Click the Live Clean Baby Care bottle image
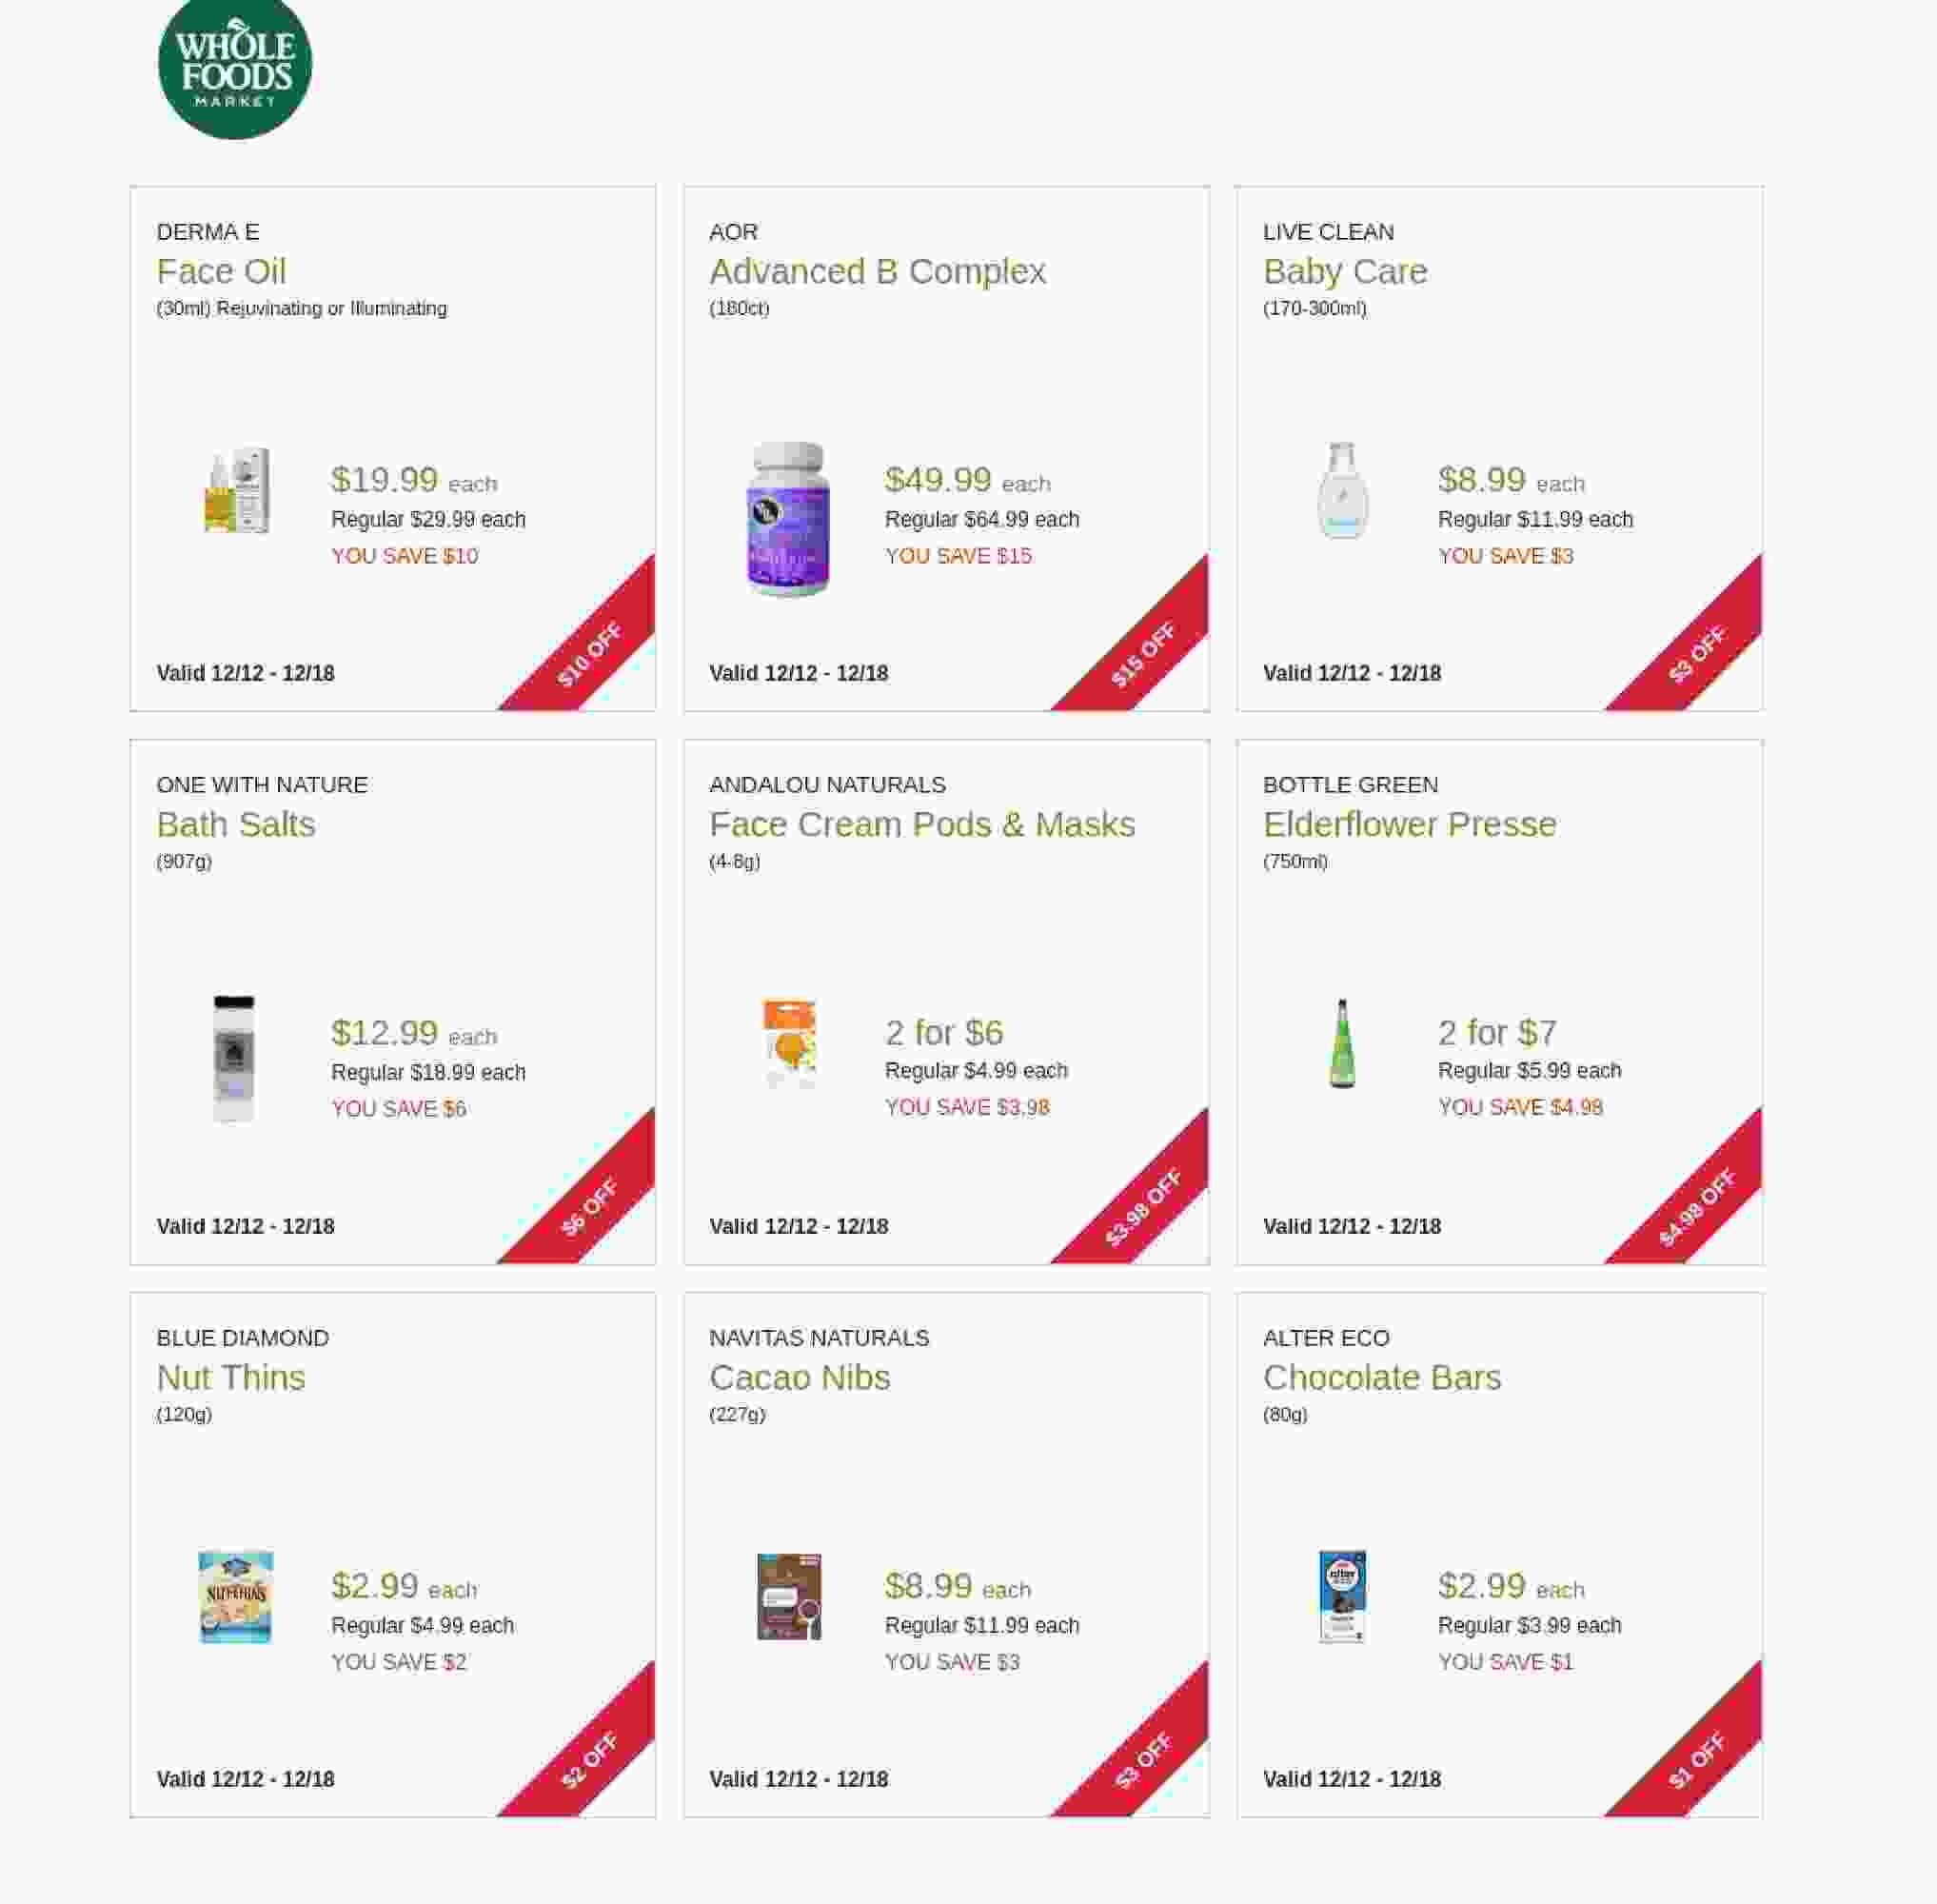This screenshot has height=1904, width=1937. click(1342, 490)
